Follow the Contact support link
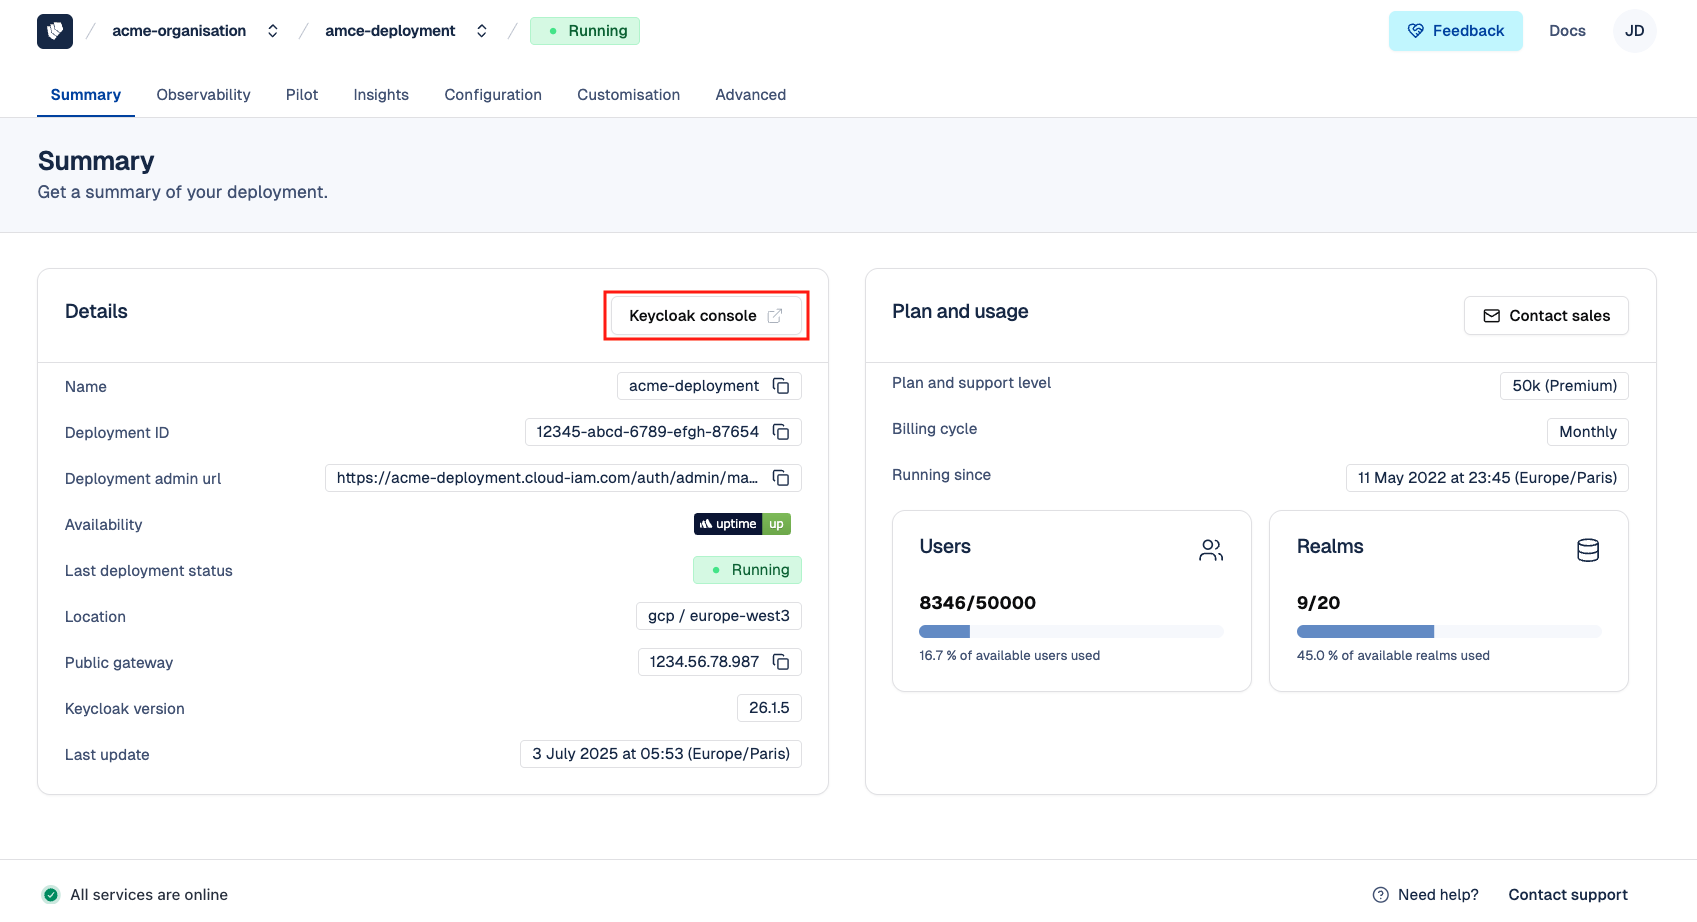Viewport: 1697px width, 922px height. click(x=1567, y=895)
